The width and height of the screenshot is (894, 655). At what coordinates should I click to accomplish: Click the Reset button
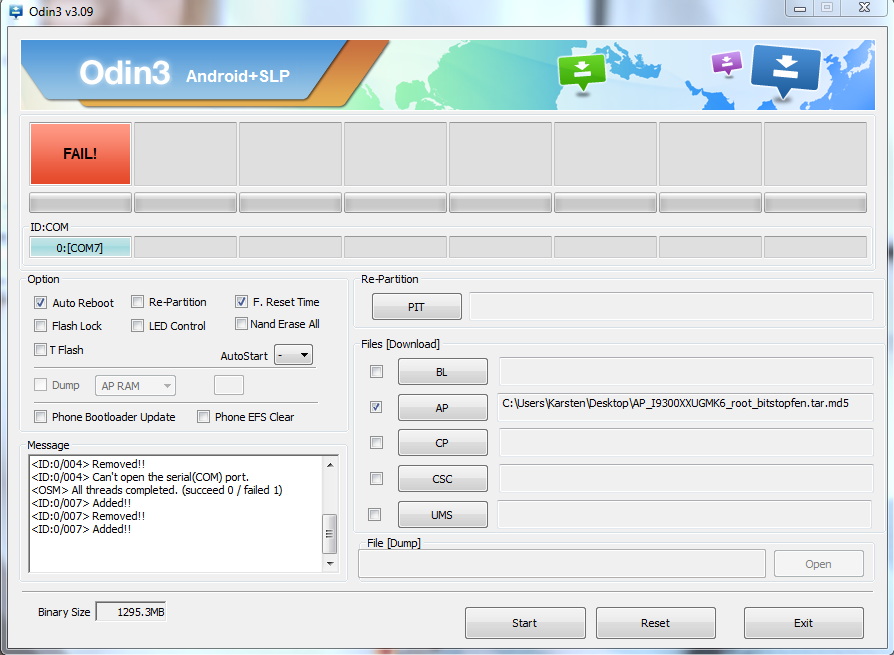pos(656,623)
